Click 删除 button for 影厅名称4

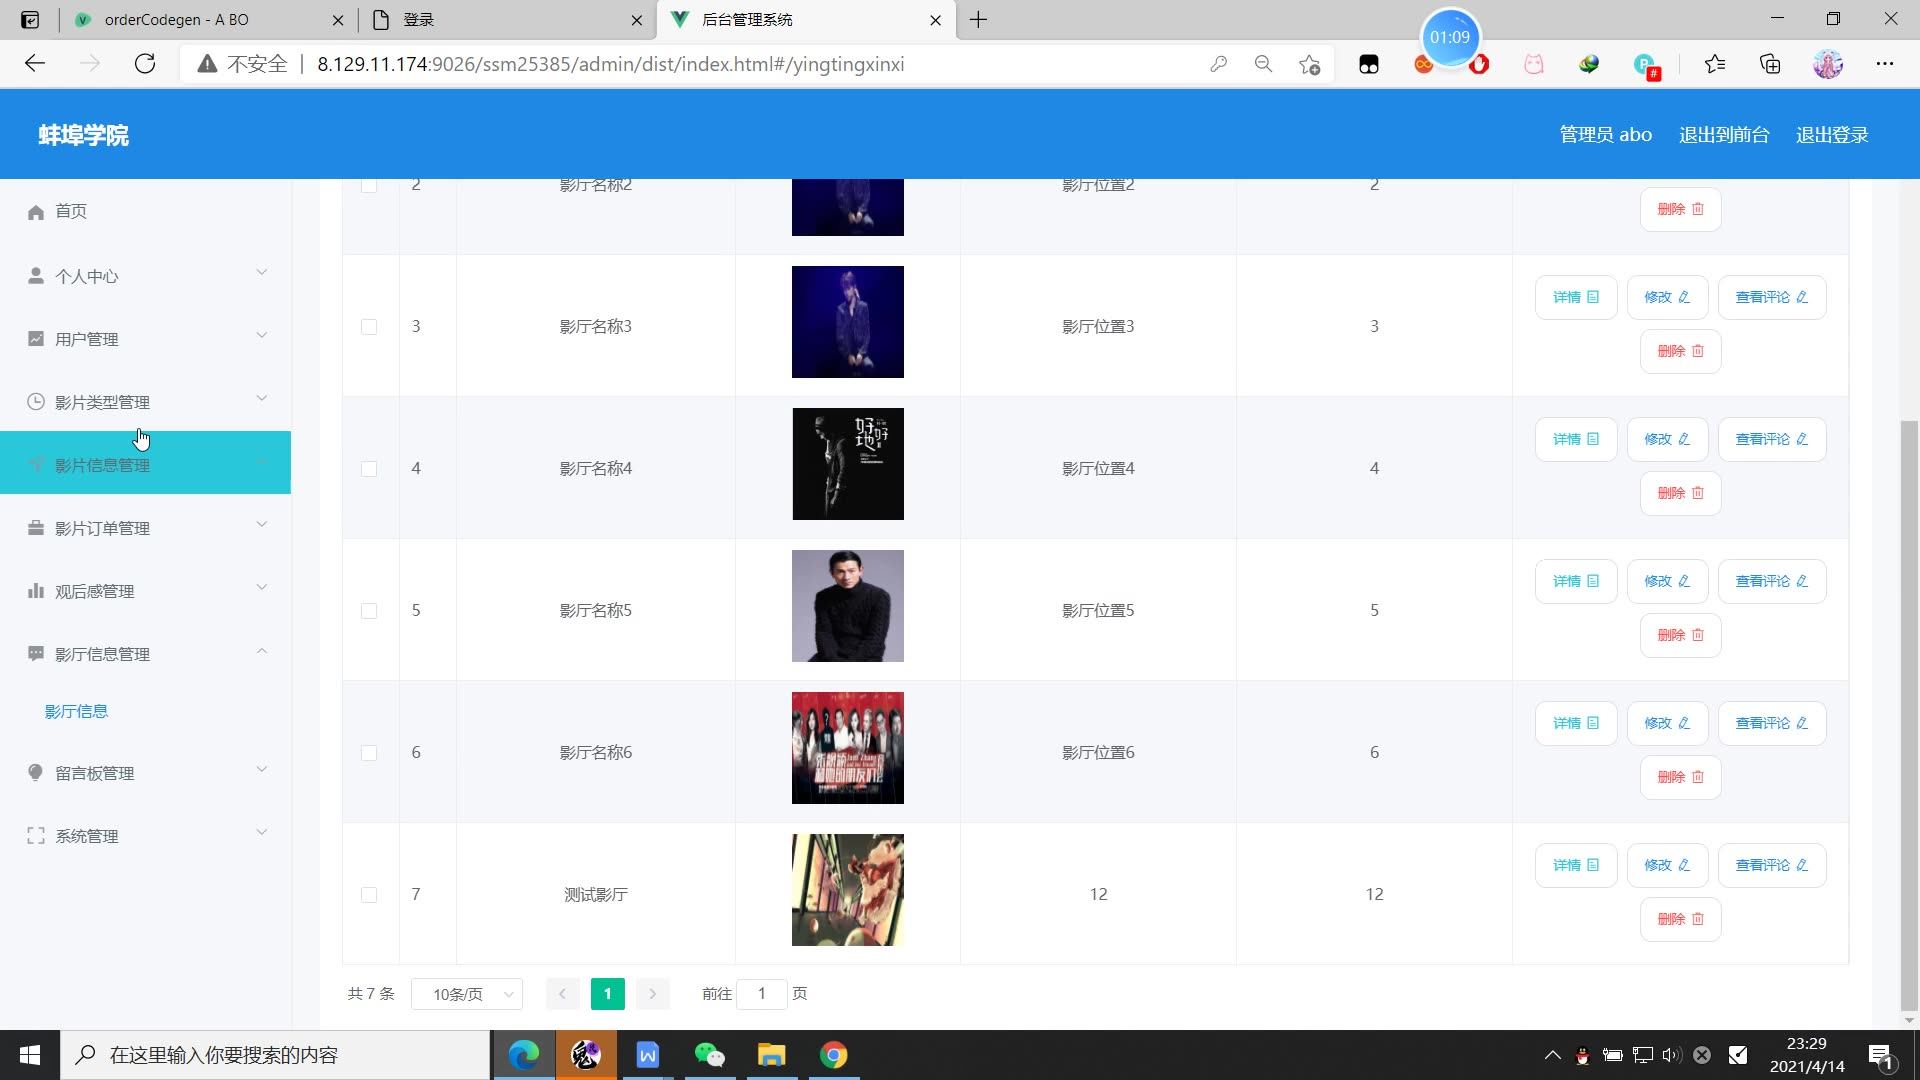point(1680,493)
